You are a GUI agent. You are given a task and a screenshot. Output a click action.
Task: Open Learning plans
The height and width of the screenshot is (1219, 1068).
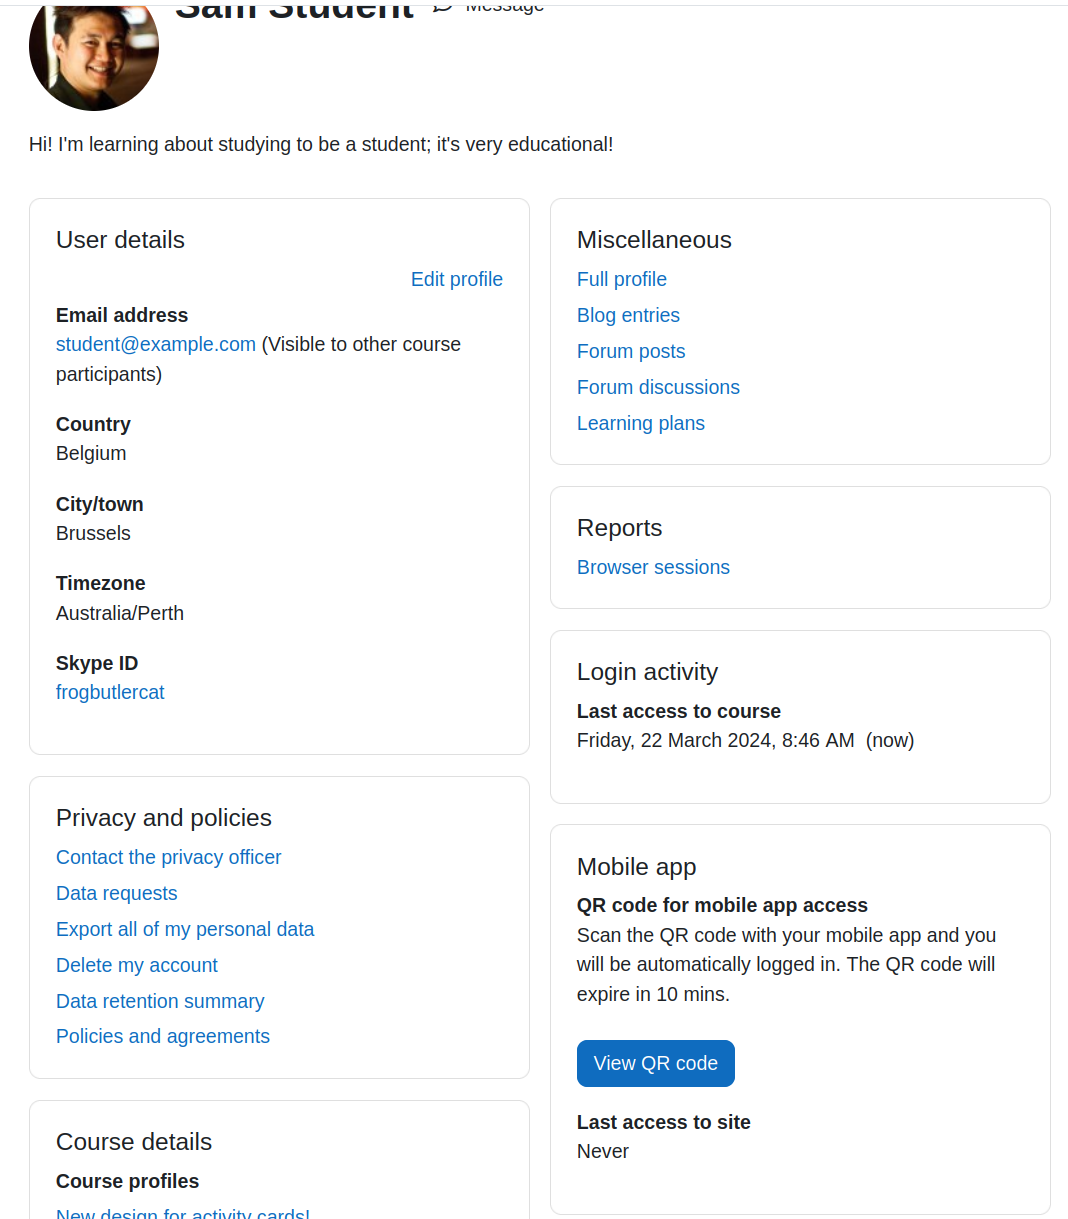641,423
